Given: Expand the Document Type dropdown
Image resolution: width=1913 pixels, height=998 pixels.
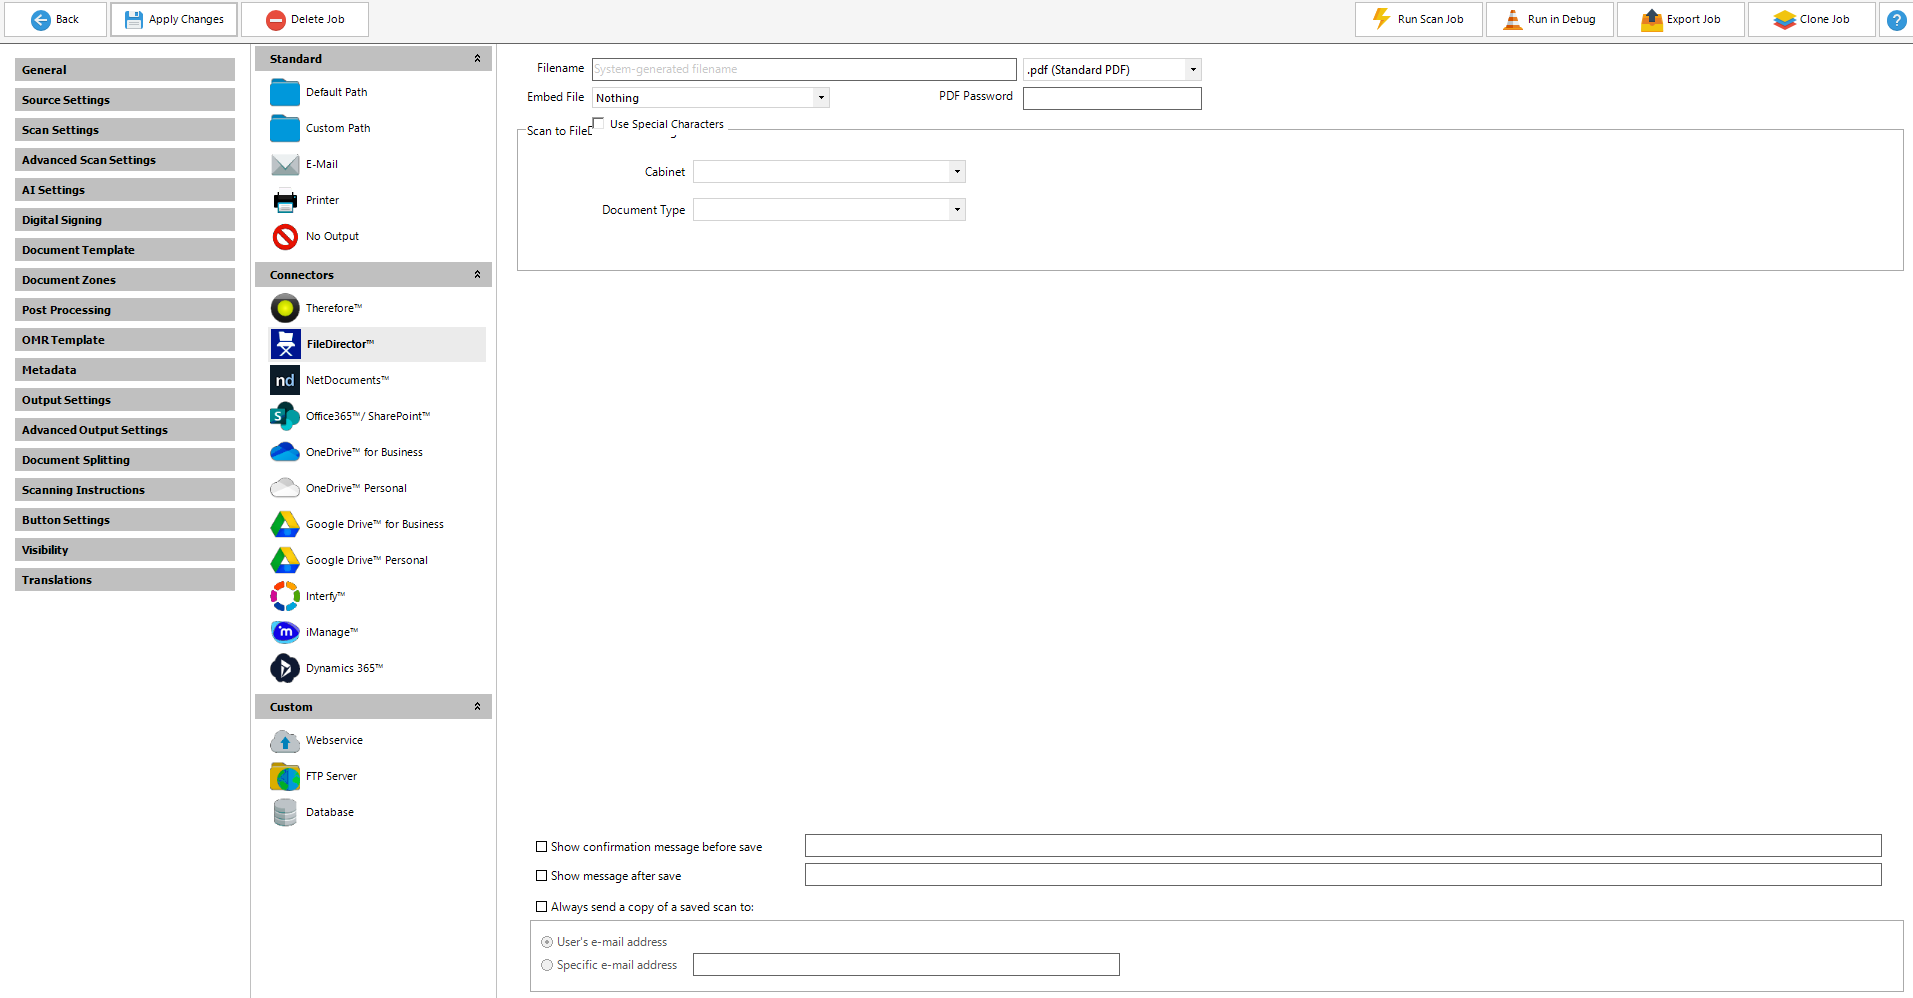Looking at the screenshot, I should pyautogui.click(x=957, y=210).
